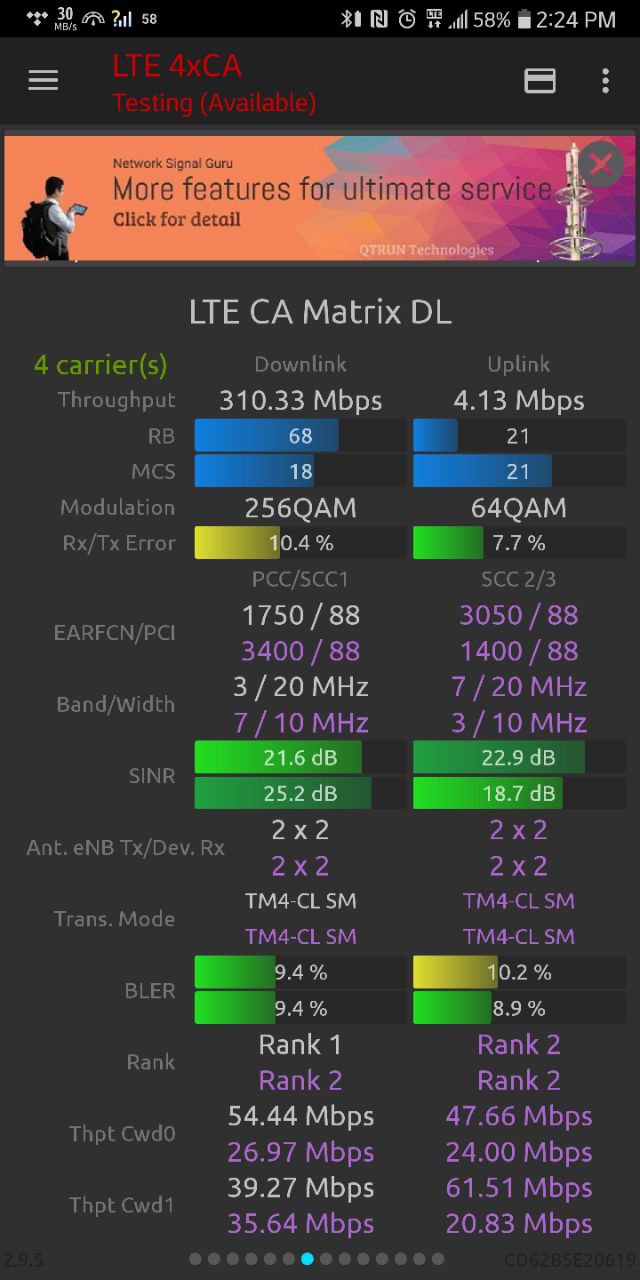Screen dimensions: 640x1280
Task: Tap the battery icon in status bar
Action: (524, 19)
